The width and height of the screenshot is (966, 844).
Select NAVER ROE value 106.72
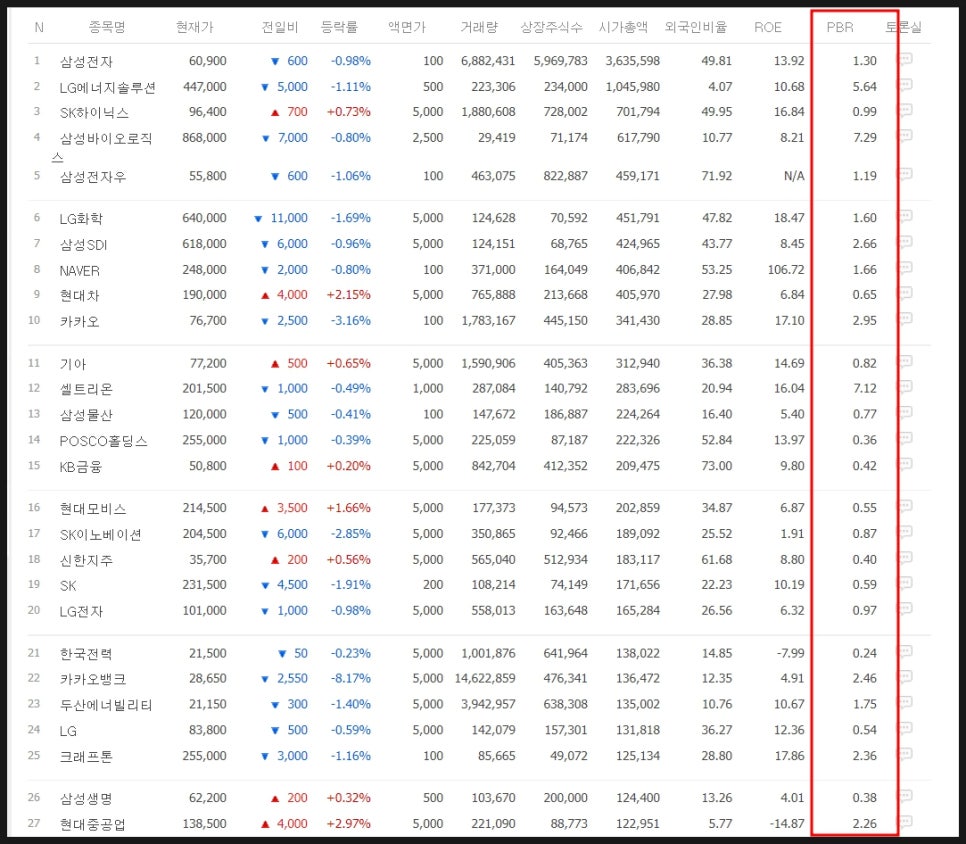coord(785,270)
